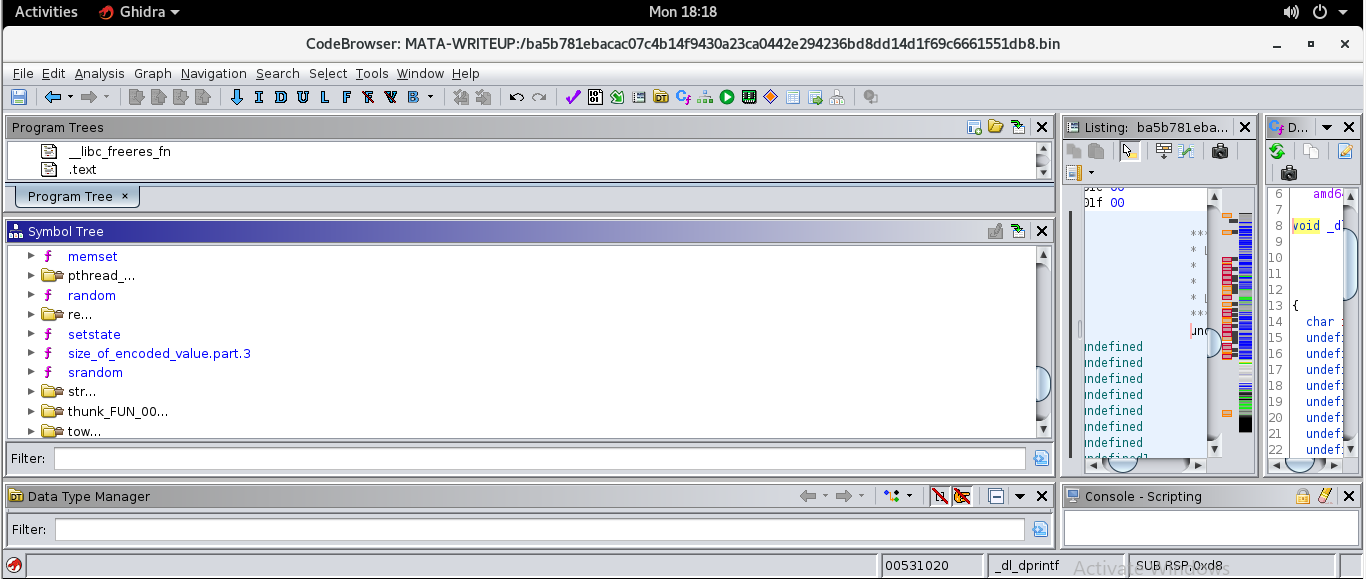The image size is (1366, 579).
Task: Click the Next Instruction 'I' icon
Action: pos(259,97)
